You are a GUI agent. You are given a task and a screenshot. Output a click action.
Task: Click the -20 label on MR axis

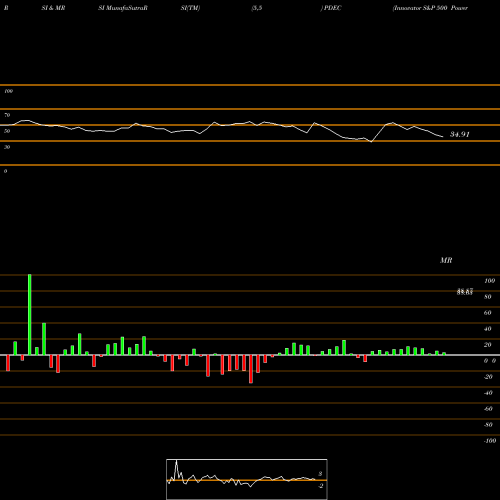tap(488, 377)
